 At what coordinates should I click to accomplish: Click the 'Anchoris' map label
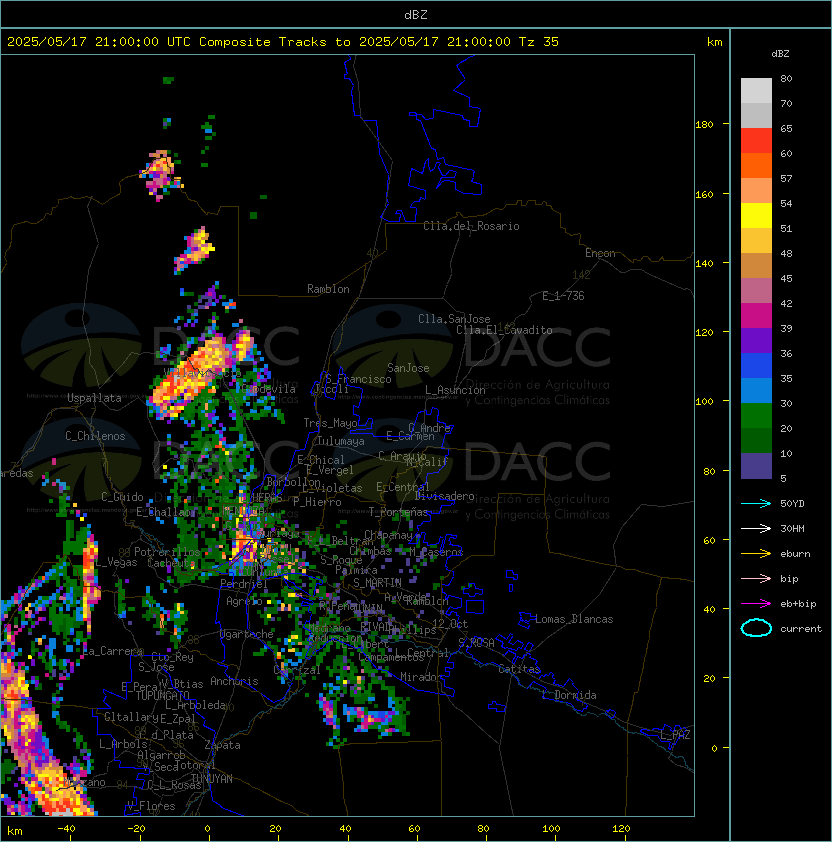click(x=234, y=681)
